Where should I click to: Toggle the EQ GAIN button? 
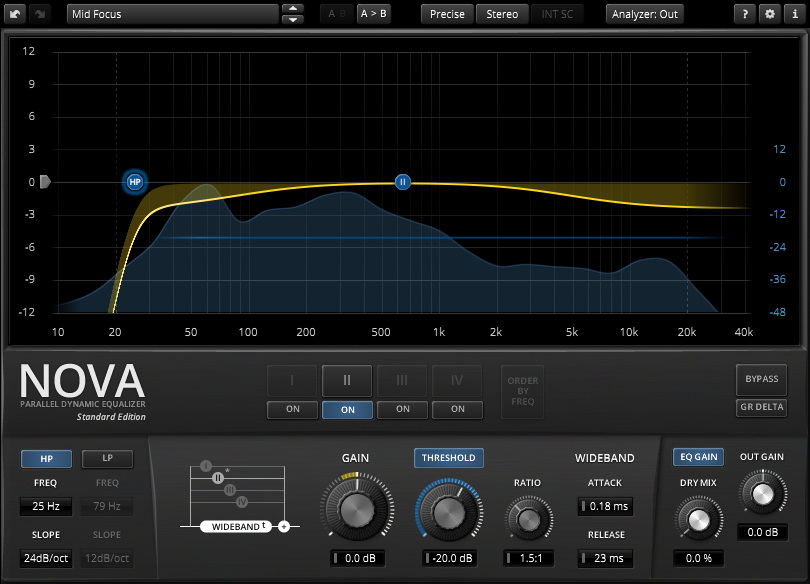point(698,457)
